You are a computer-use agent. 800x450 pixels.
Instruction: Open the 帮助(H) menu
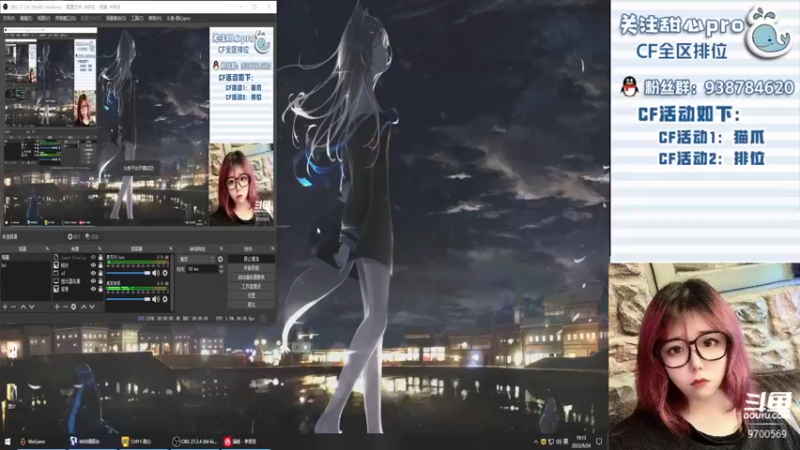coord(155,18)
